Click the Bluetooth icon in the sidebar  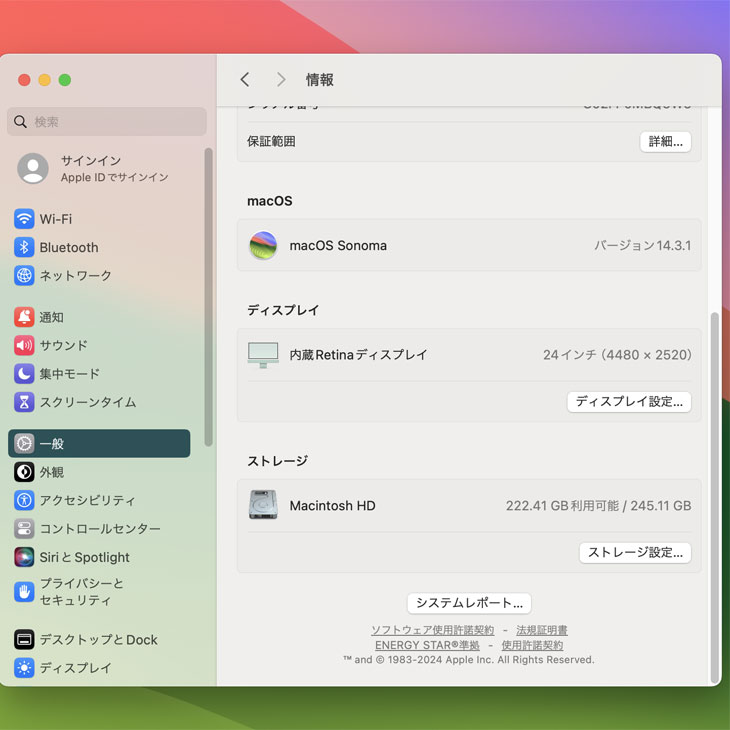(24, 247)
